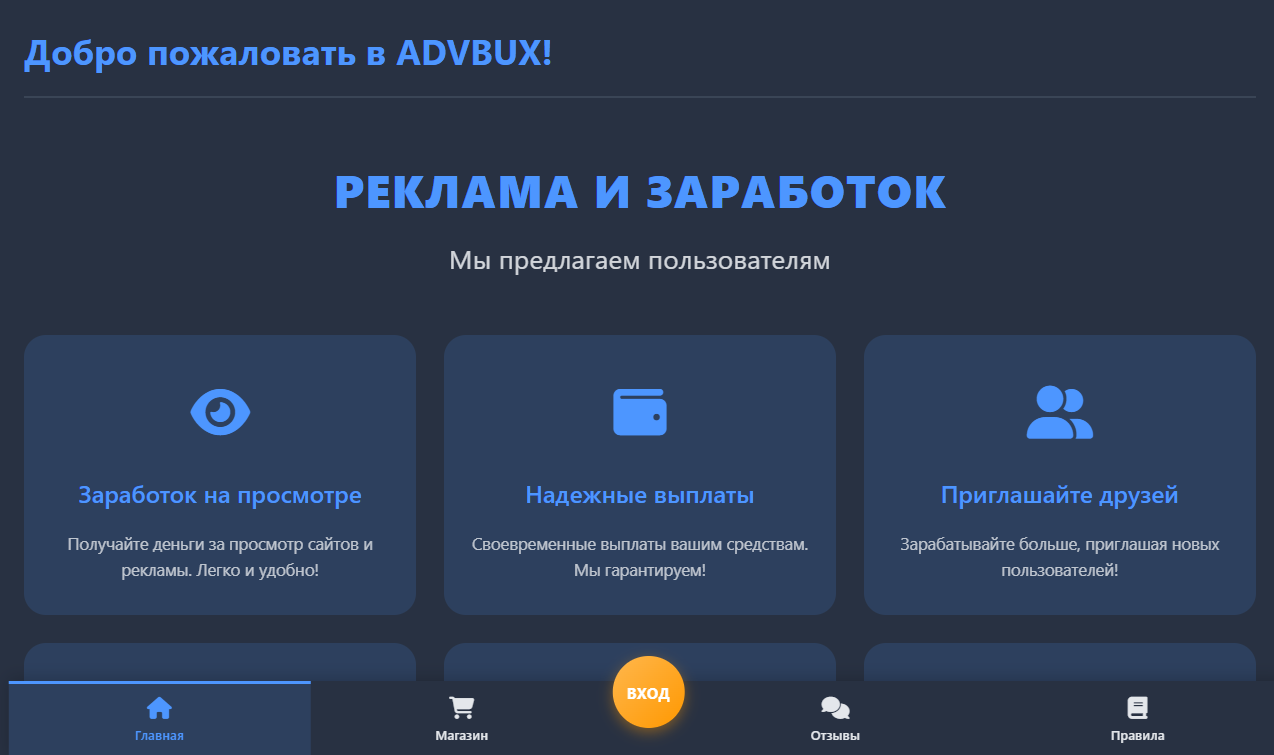
Task: Click the eye icon on the earnings card
Action: coord(220,410)
